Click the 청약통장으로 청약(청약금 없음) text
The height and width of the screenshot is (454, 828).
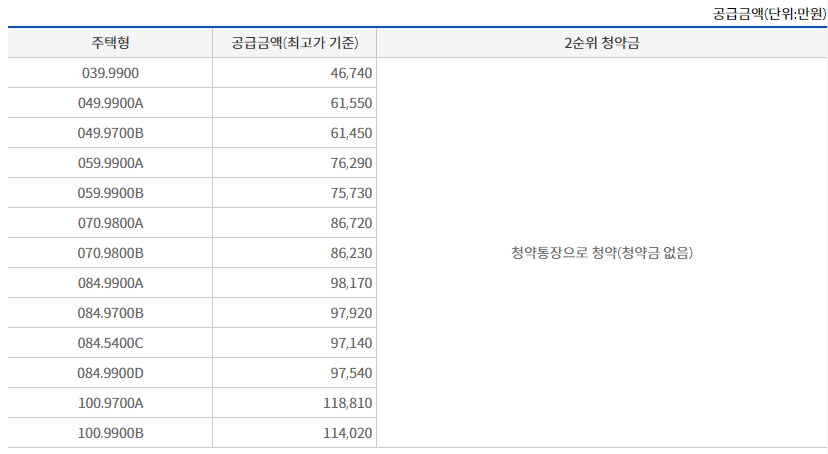click(x=602, y=253)
